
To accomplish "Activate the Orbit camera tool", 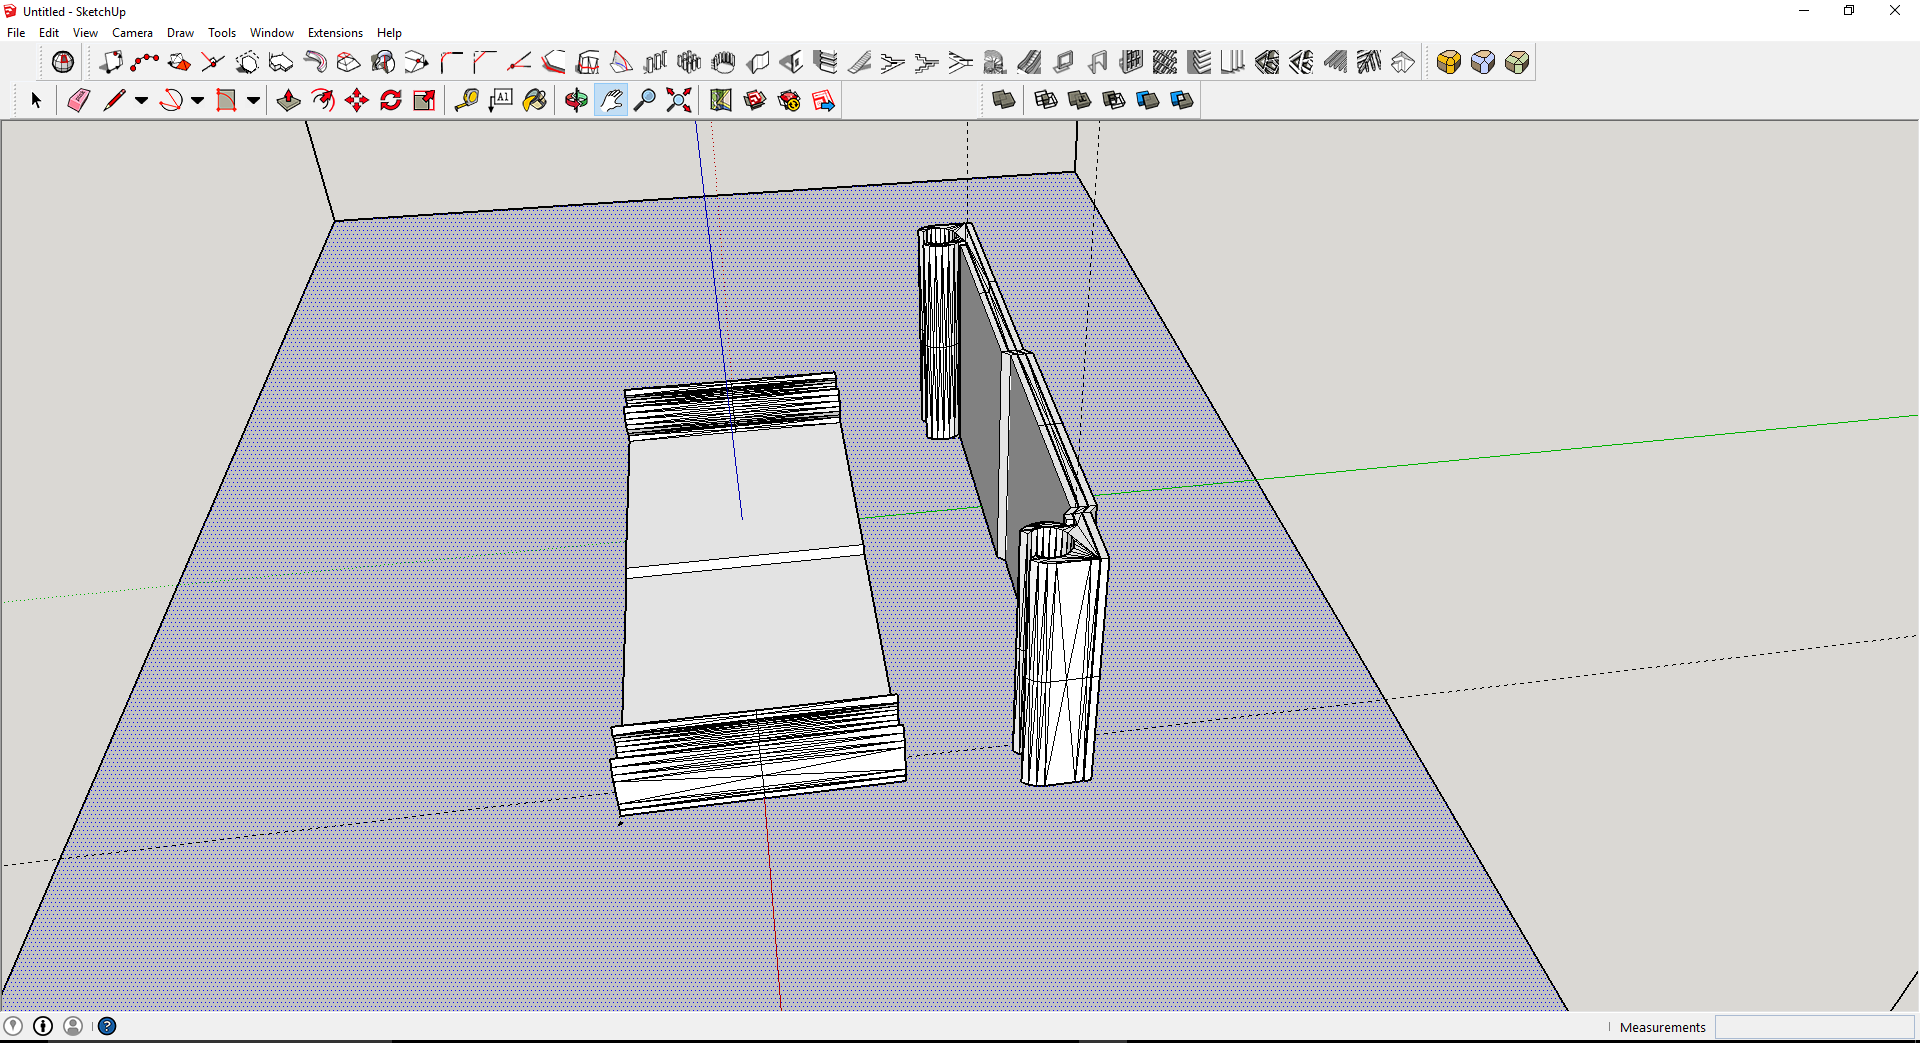I will (576, 100).
